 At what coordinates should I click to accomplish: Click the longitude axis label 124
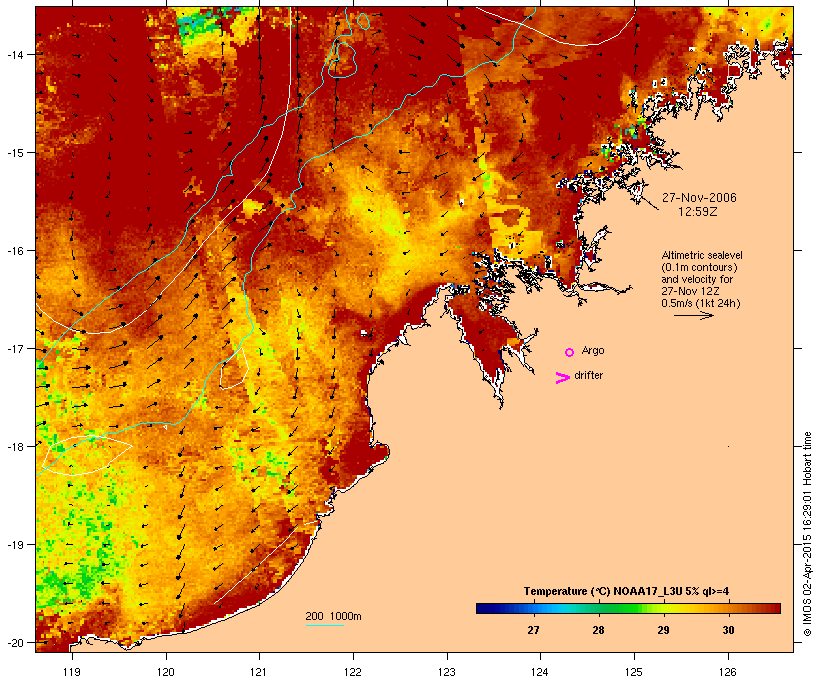pos(540,672)
